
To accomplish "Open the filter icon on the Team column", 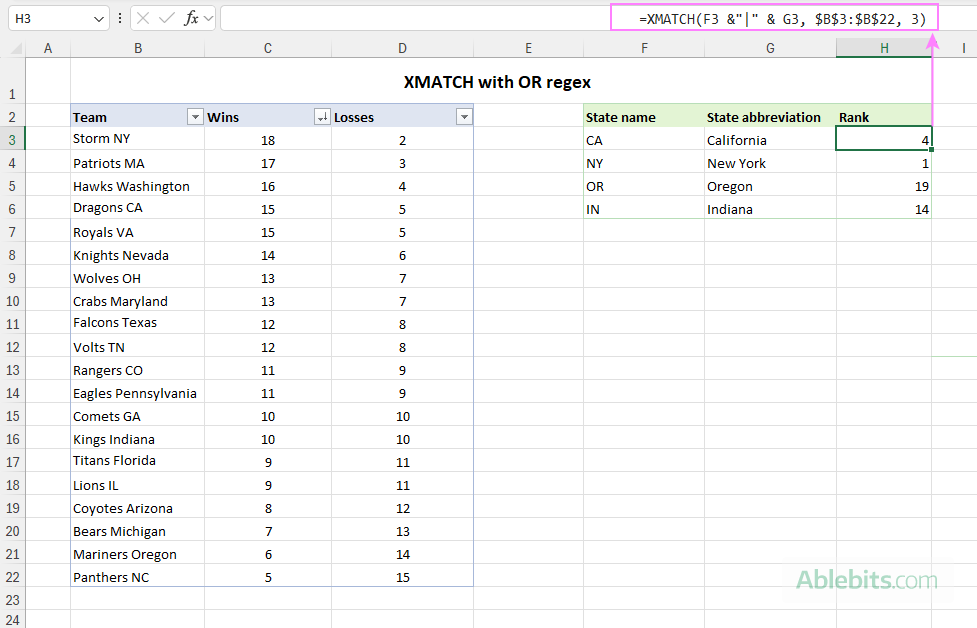I will [x=194, y=116].
